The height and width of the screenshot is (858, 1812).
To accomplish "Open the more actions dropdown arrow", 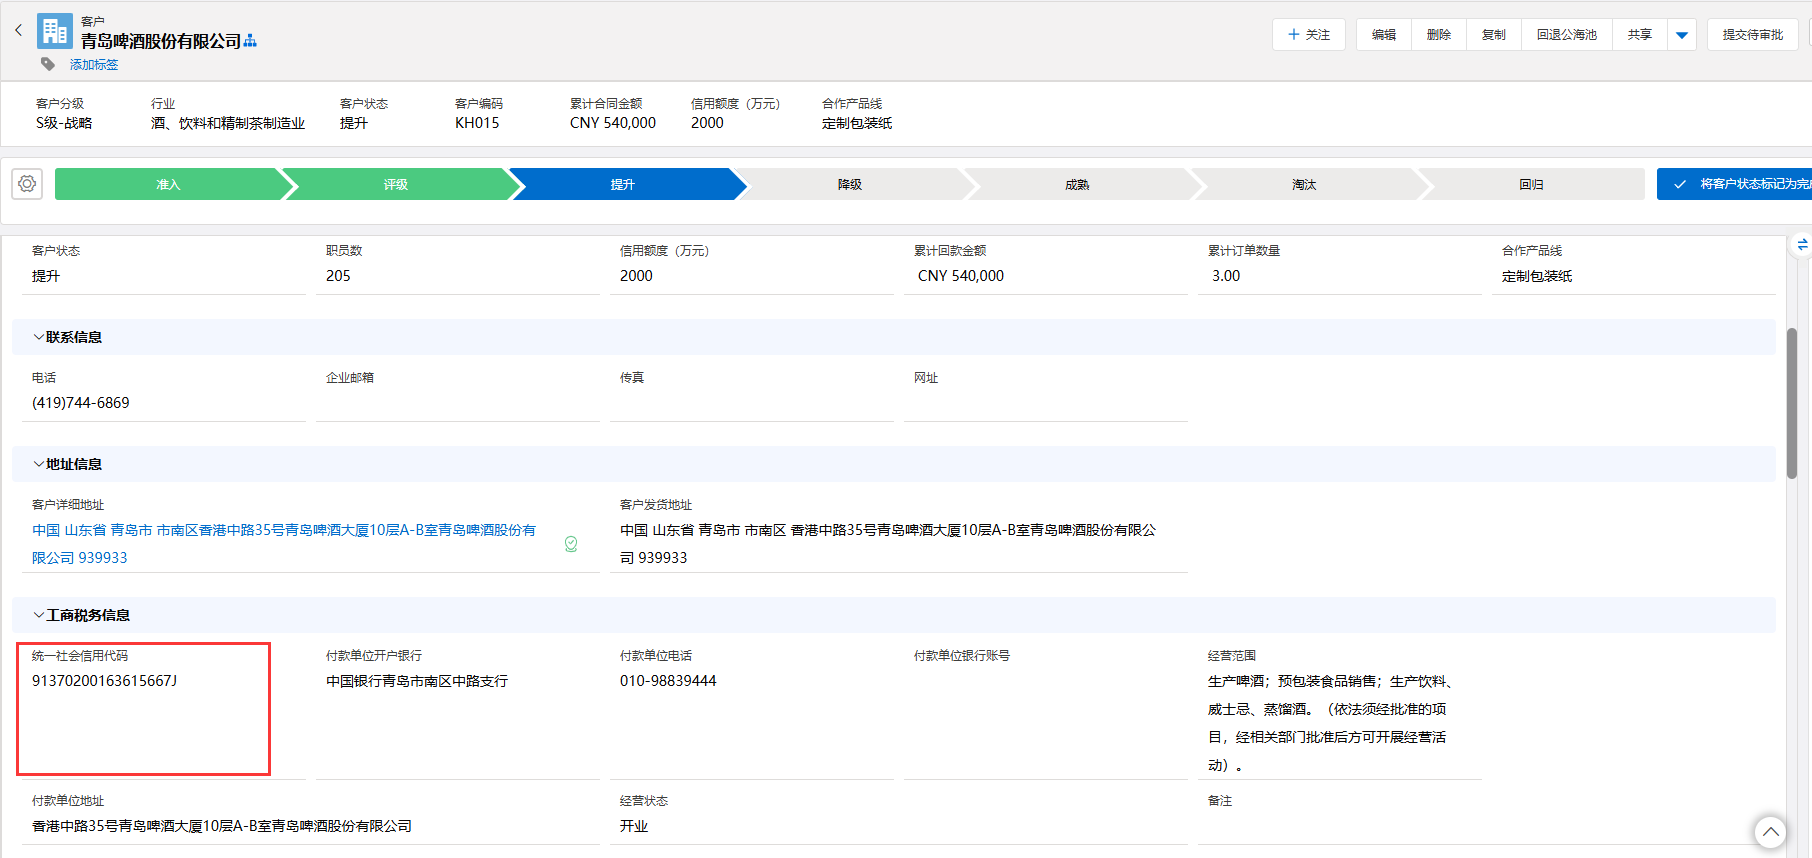I will coord(1682,35).
